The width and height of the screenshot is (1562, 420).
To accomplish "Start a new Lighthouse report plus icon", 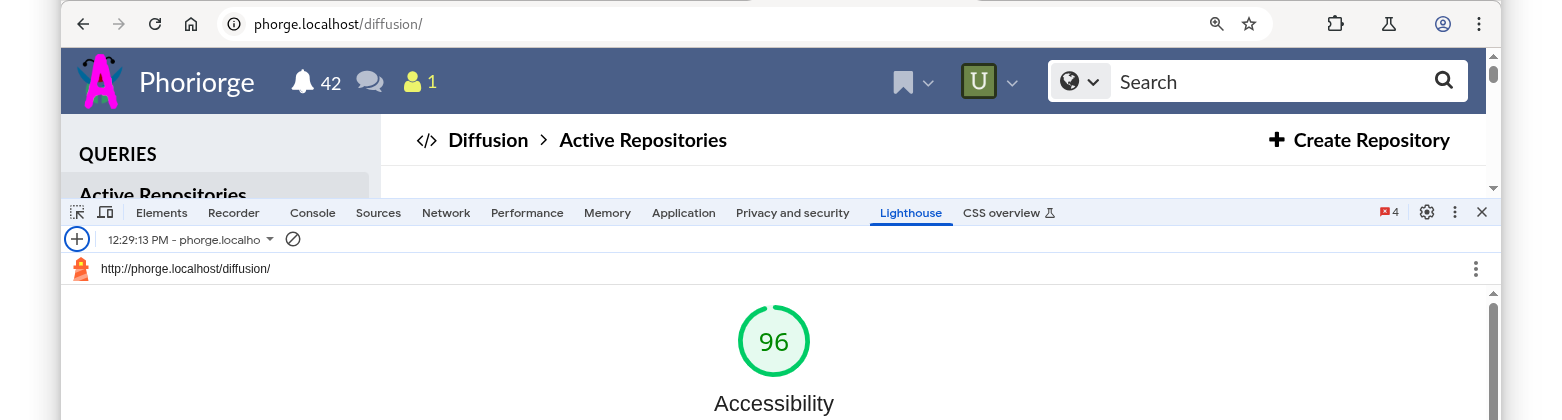I will 77,240.
